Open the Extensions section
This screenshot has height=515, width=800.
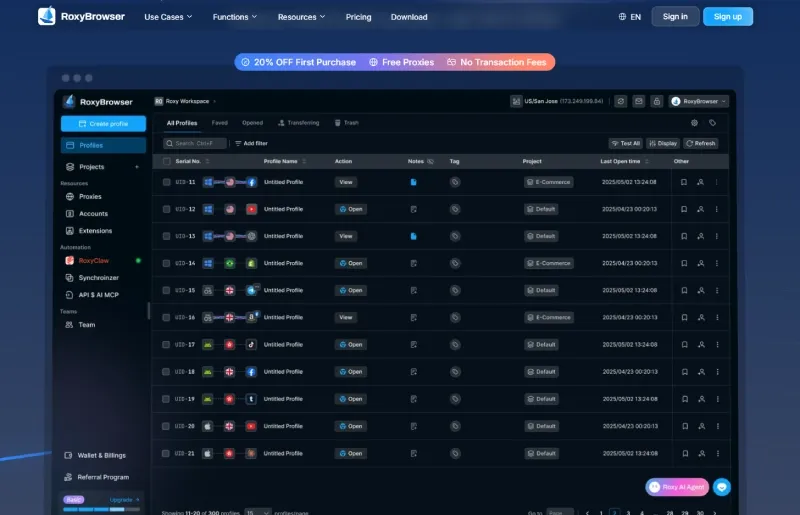[x=89, y=231]
